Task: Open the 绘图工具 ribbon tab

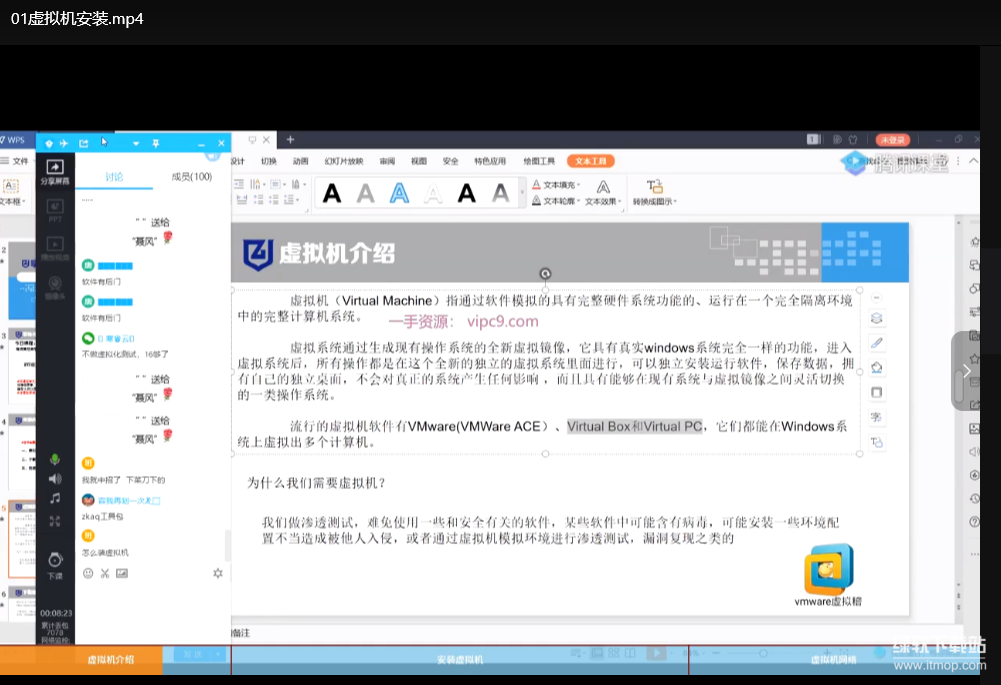Action: click(539, 162)
